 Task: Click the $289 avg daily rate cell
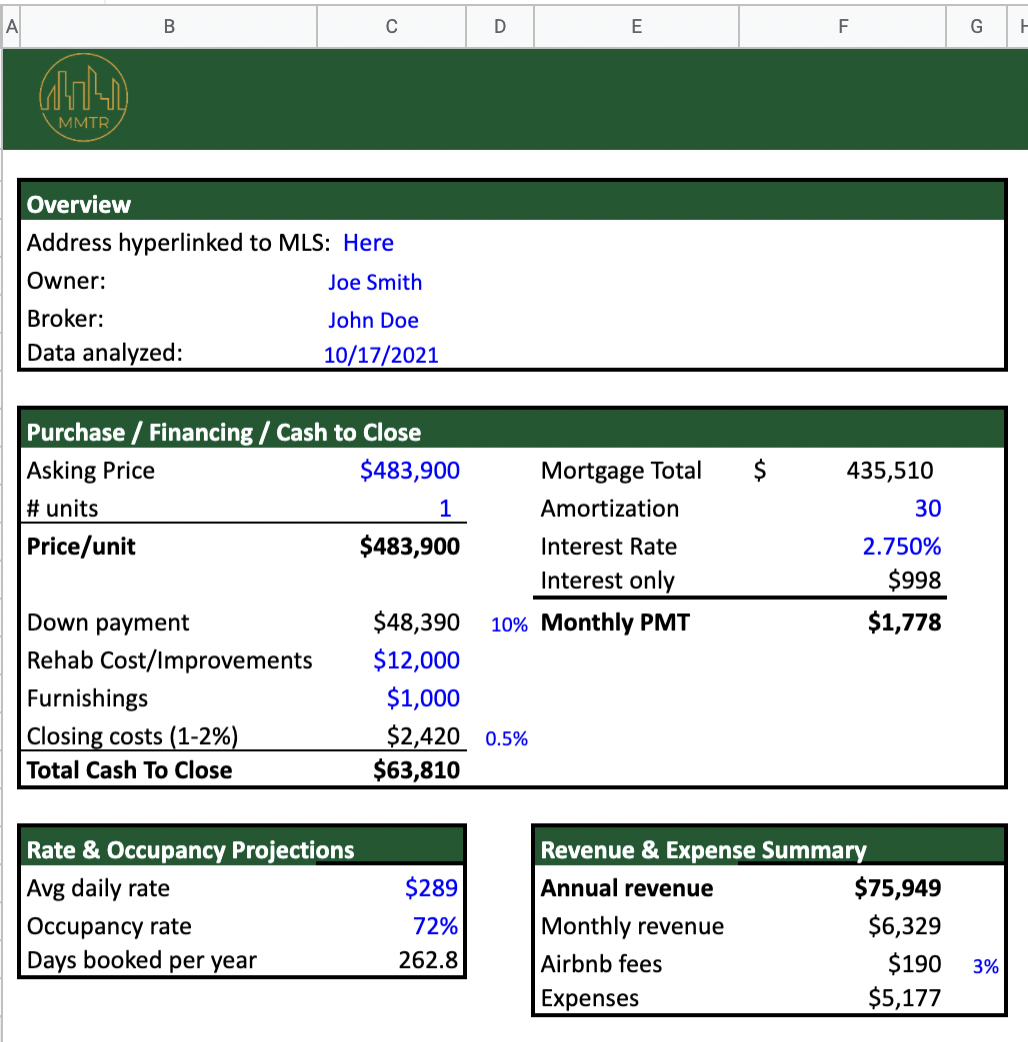pyautogui.click(x=431, y=888)
